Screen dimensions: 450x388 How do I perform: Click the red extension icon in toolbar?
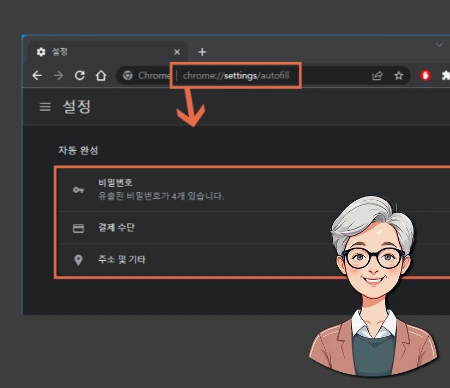click(x=425, y=76)
